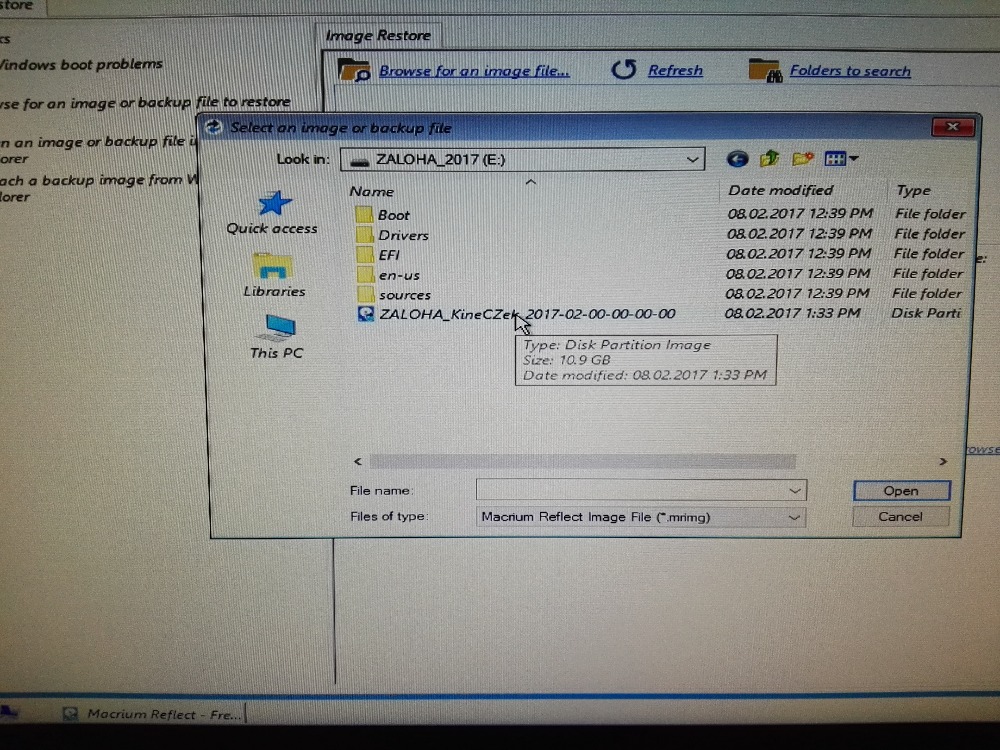Select the en-us folder name
1000x750 pixels.
pyautogui.click(x=399, y=276)
